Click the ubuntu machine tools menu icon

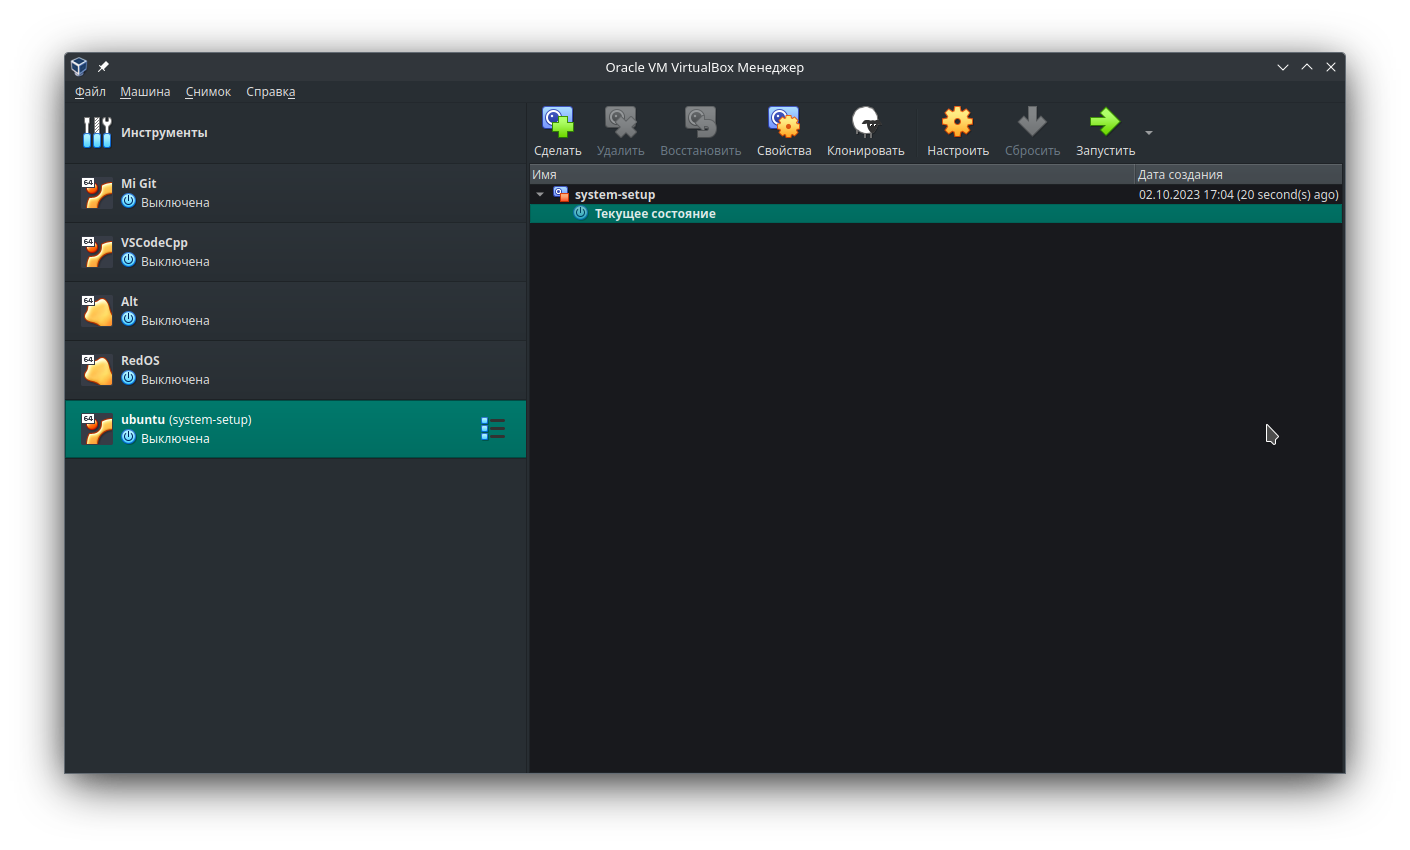point(493,429)
